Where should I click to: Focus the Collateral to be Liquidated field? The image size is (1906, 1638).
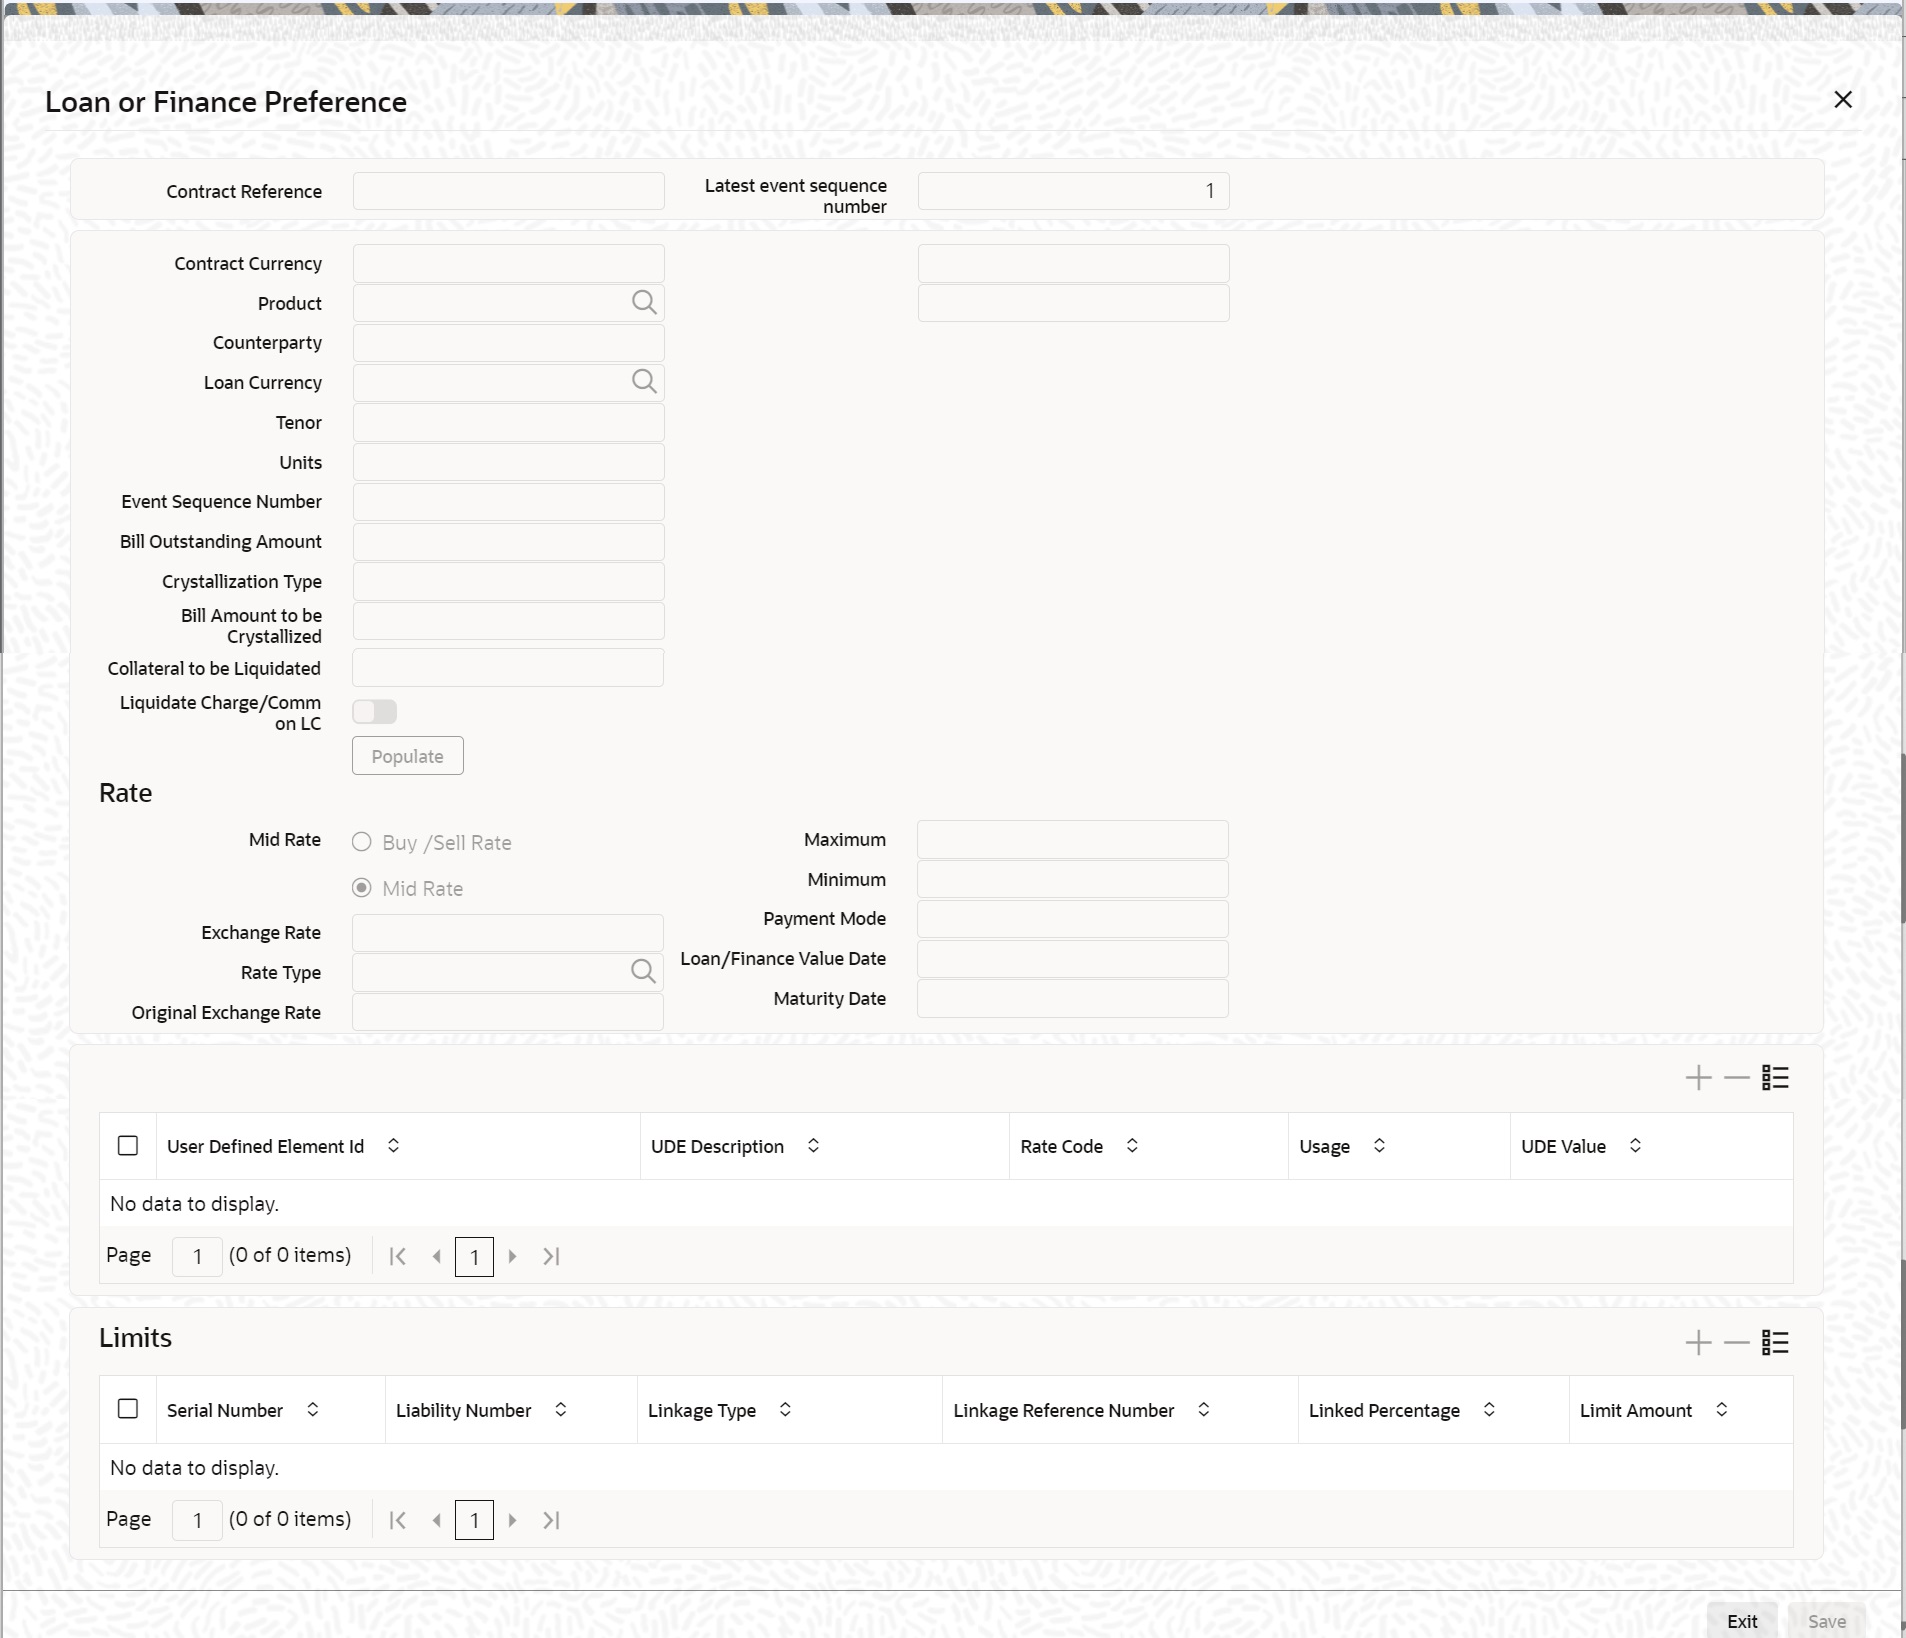pyautogui.click(x=508, y=667)
